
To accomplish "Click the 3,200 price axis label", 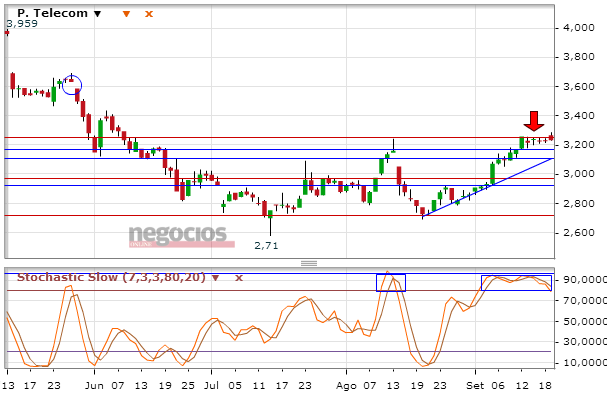I will [579, 145].
